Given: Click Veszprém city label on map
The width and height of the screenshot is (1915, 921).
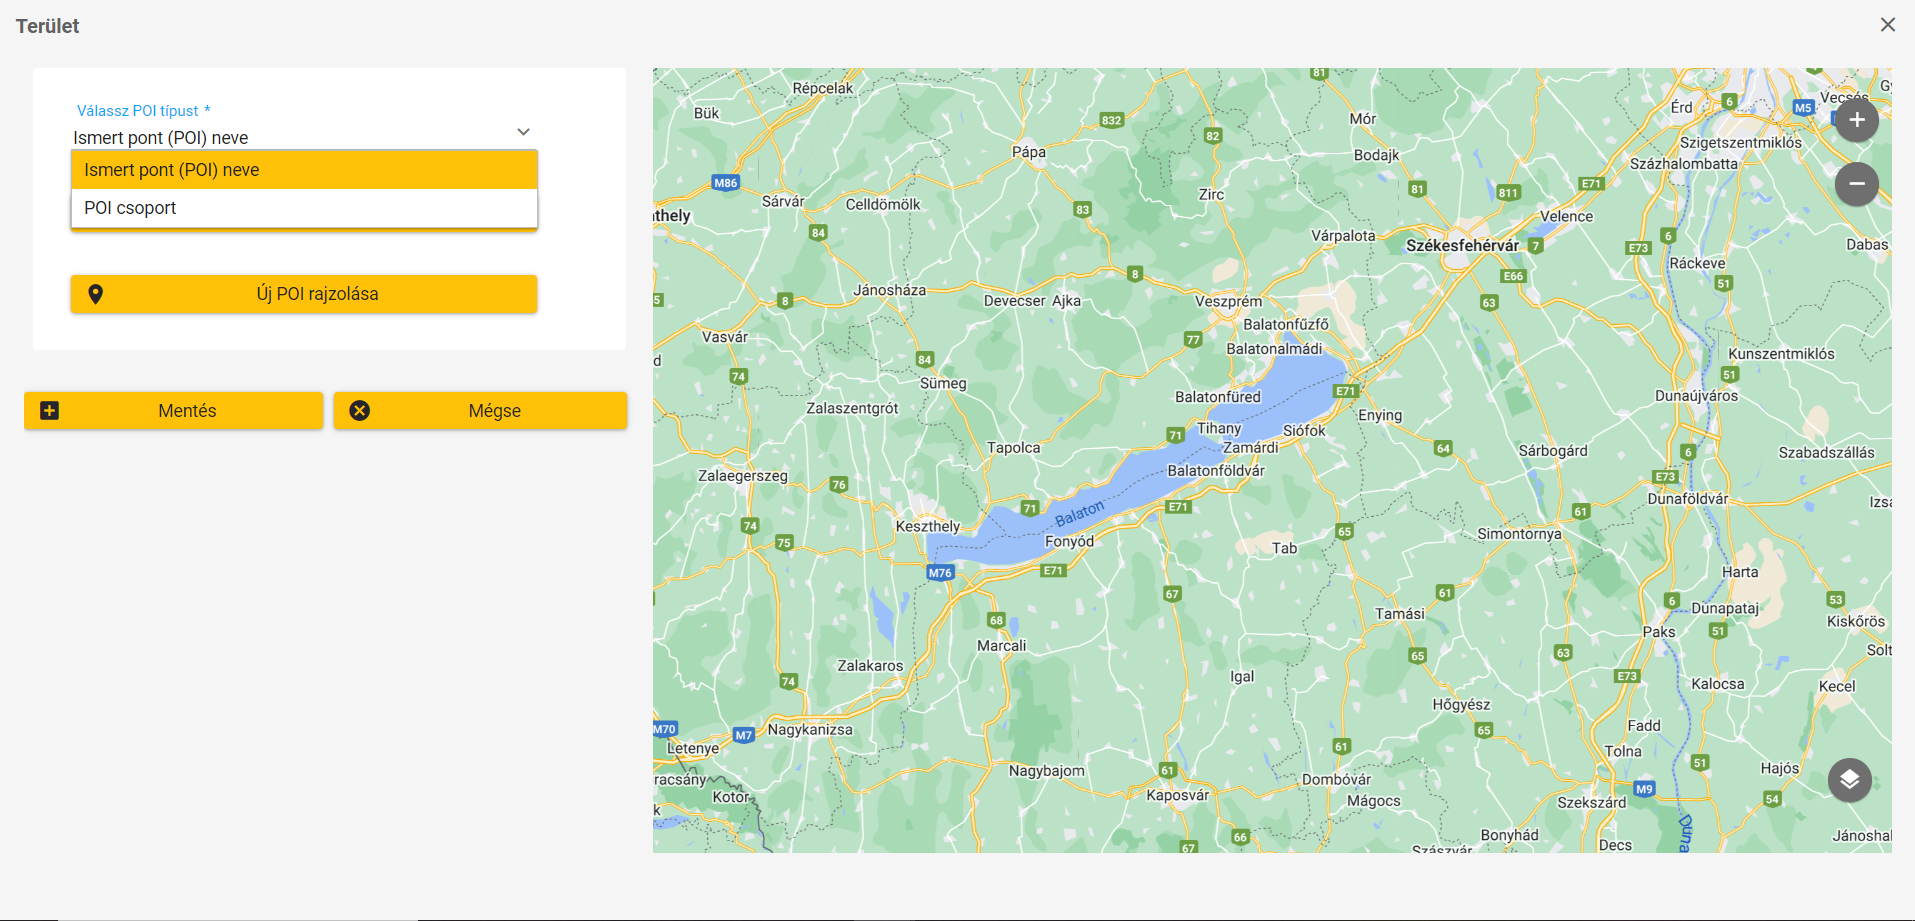Looking at the screenshot, I should (1228, 302).
